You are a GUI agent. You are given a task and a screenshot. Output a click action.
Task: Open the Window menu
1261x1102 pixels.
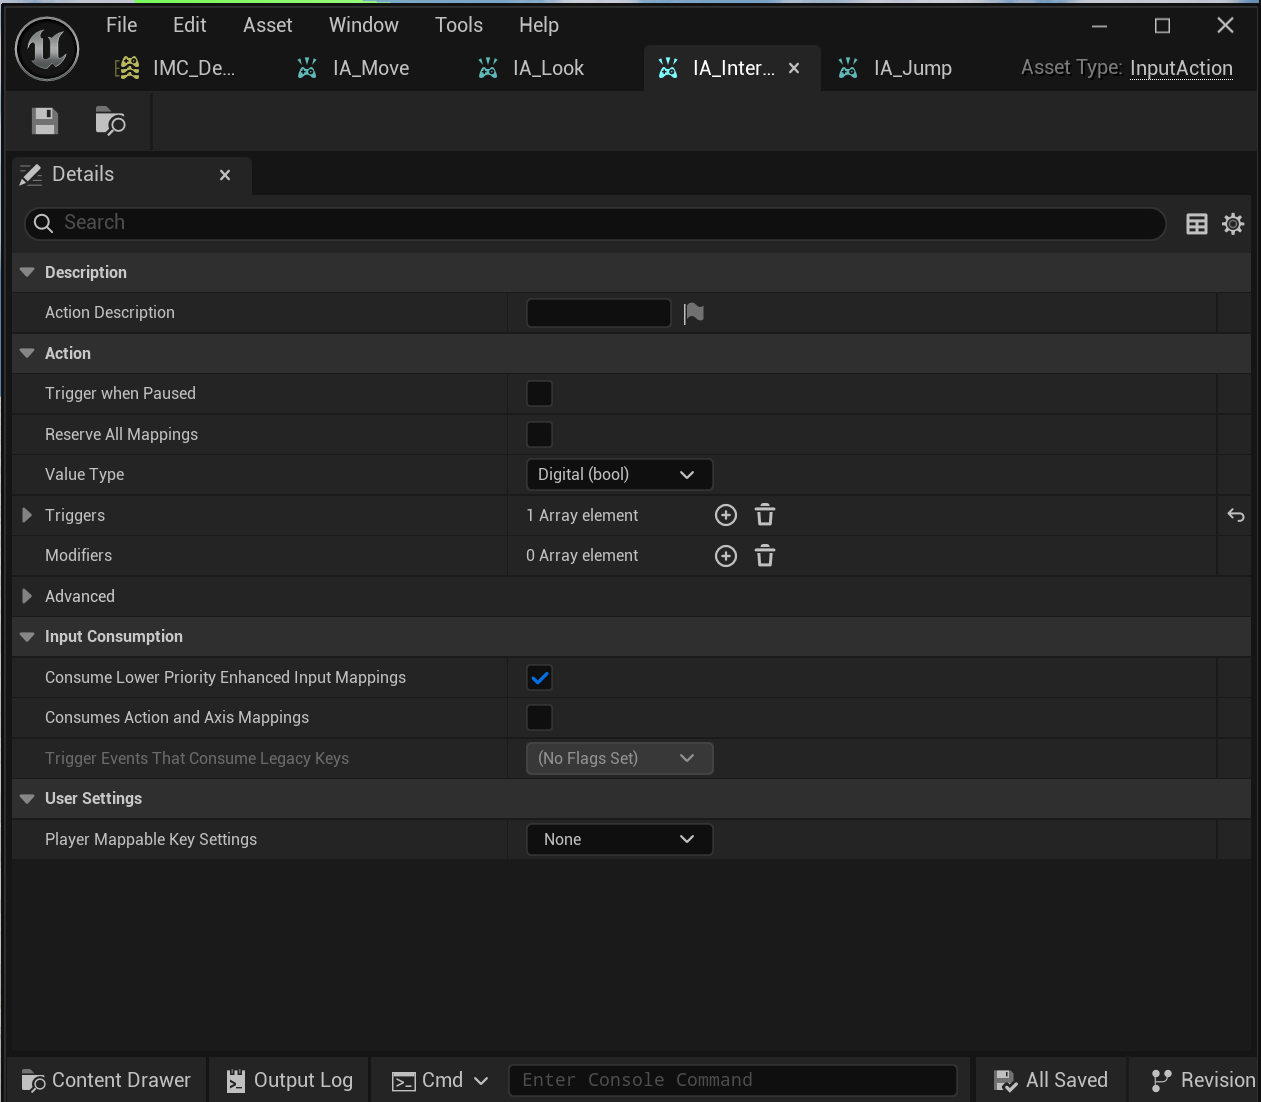(x=364, y=25)
